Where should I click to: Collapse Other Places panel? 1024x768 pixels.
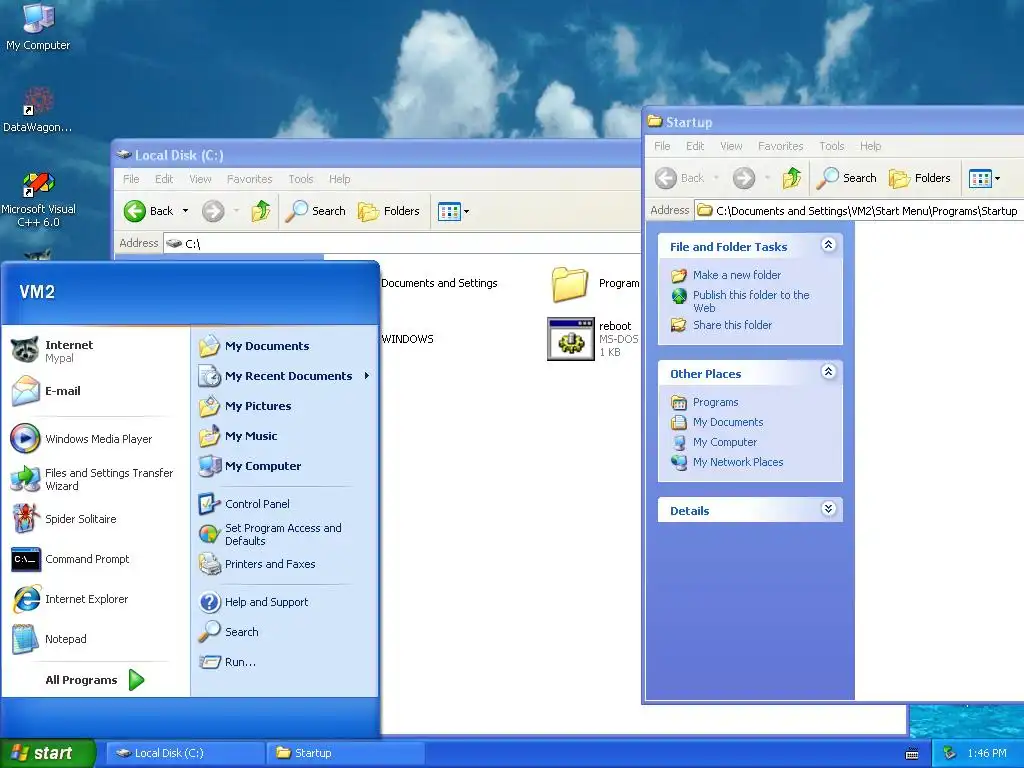[828, 372]
